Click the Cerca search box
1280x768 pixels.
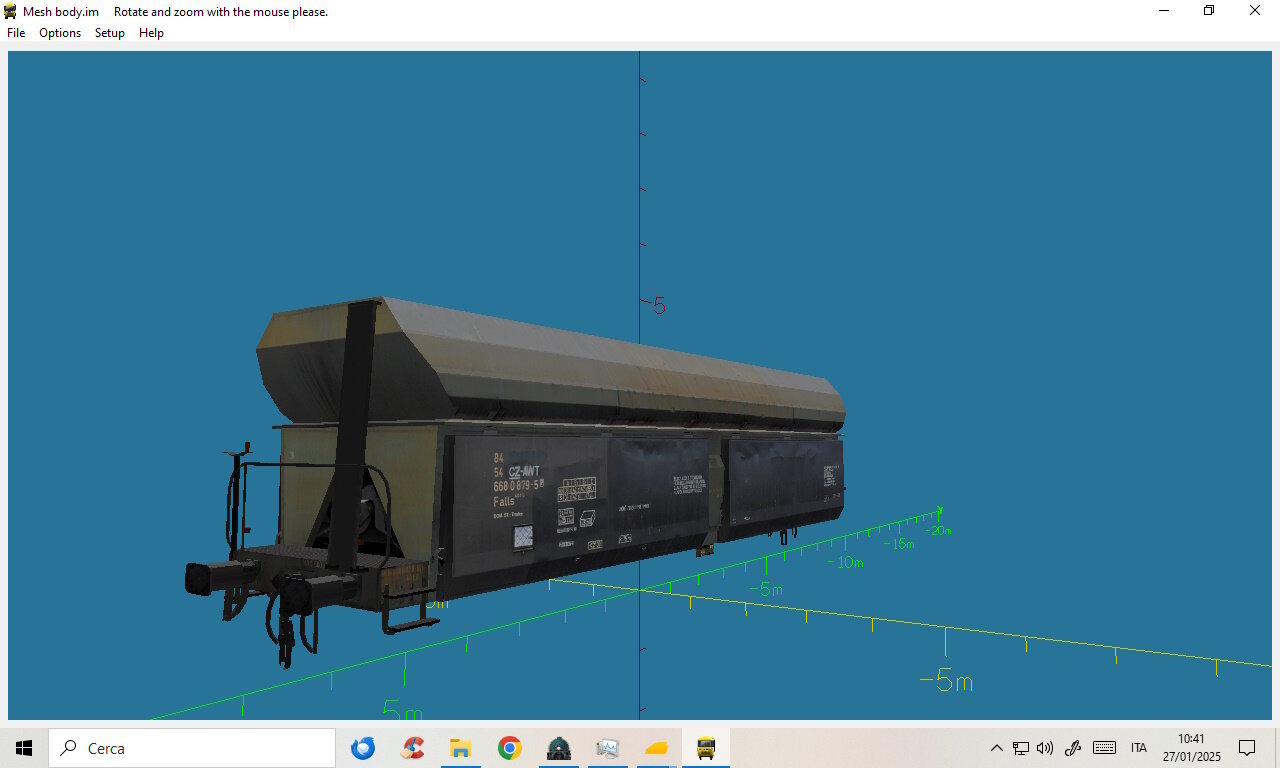coord(192,748)
